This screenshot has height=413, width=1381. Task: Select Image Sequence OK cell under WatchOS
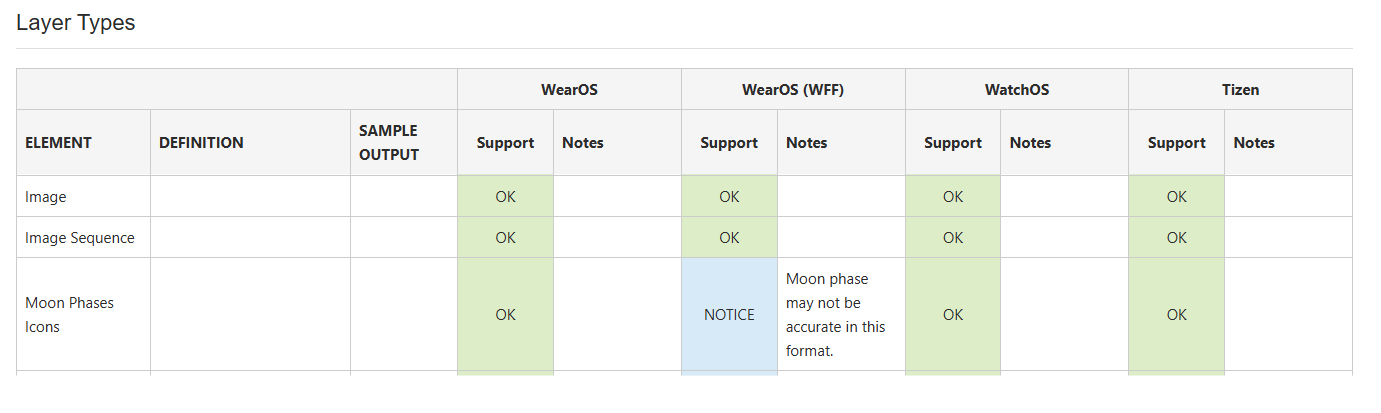click(x=952, y=238)
